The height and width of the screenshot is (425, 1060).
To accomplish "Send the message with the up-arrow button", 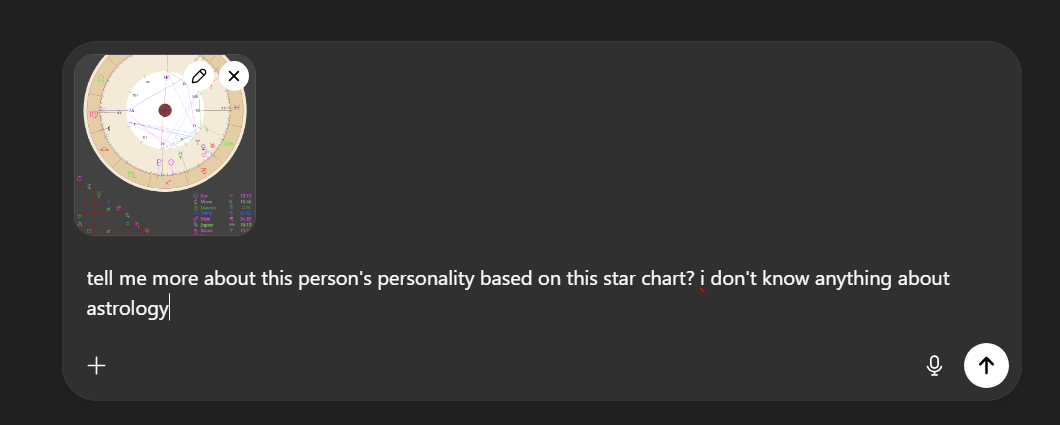I will (986, 366).
